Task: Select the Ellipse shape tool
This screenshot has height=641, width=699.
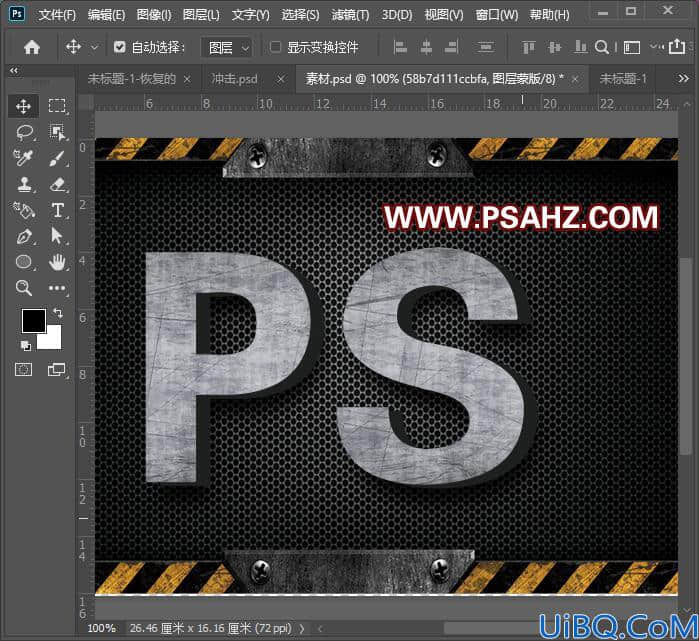Action: click(24, 262)
